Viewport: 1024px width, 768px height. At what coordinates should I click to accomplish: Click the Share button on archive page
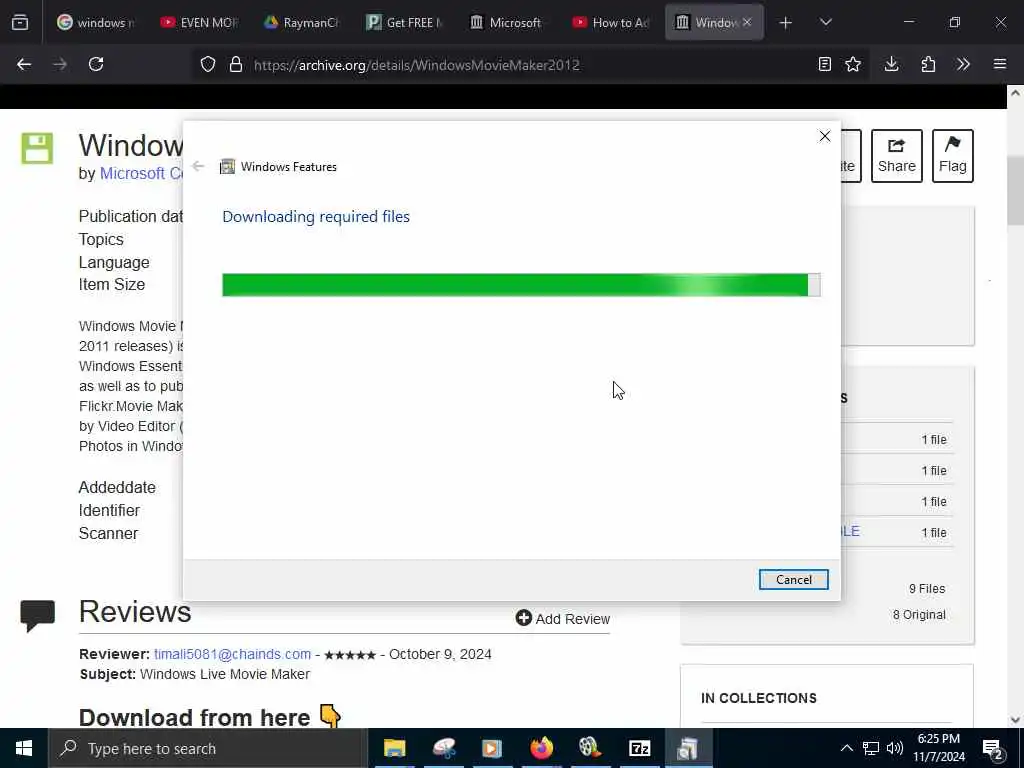[x=897, y=156]
